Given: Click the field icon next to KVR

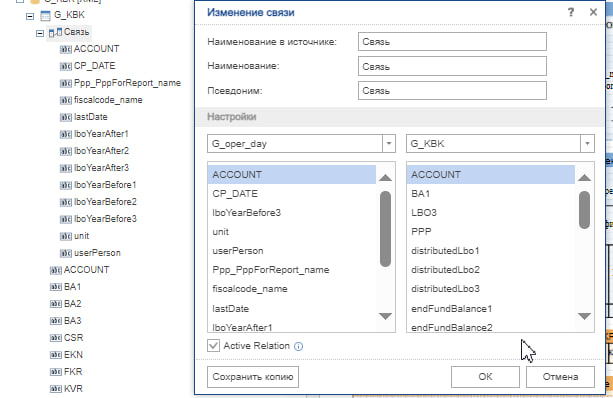Looking at the screenshot, I should [x=56, y=389].
